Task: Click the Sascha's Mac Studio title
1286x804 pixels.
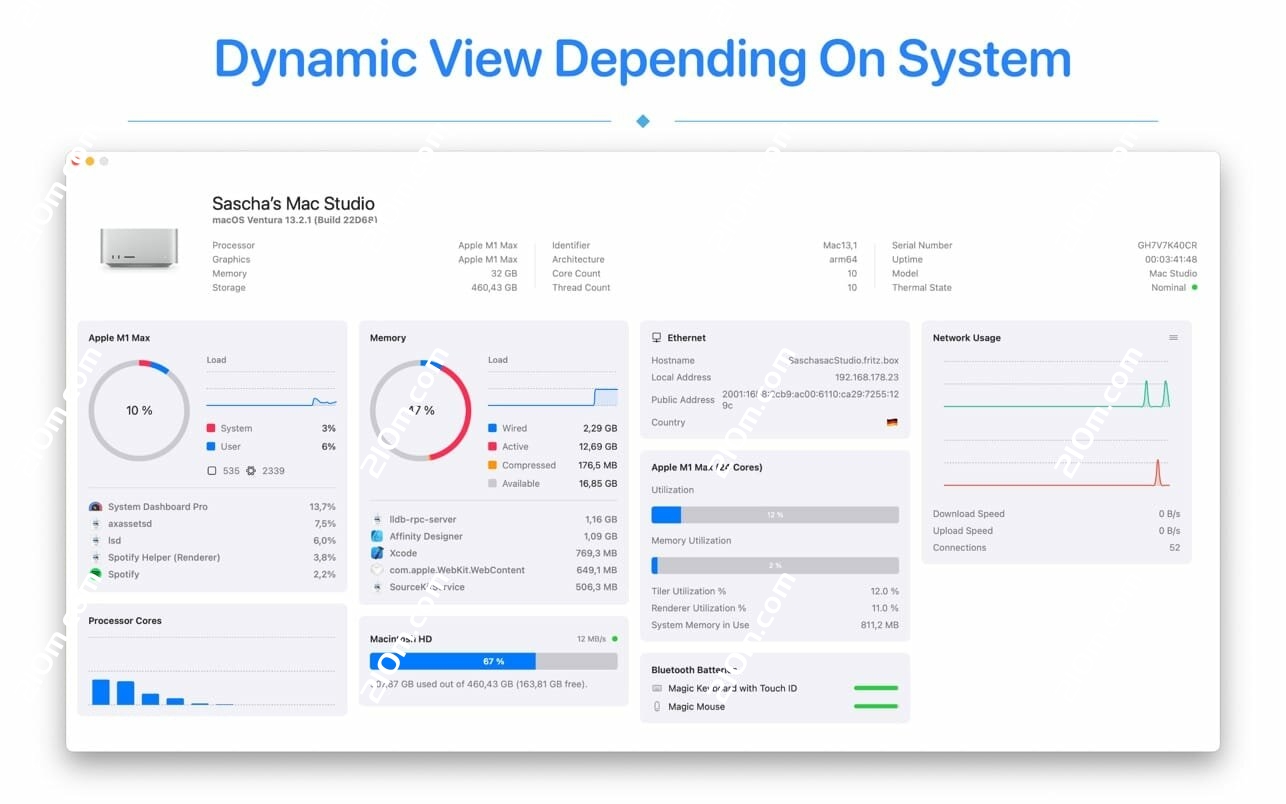Action: [293, 203]
